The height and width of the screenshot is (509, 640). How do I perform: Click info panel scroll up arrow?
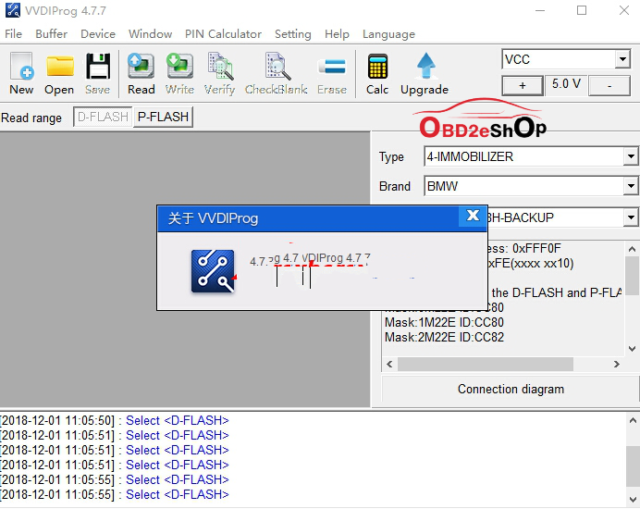631,249
